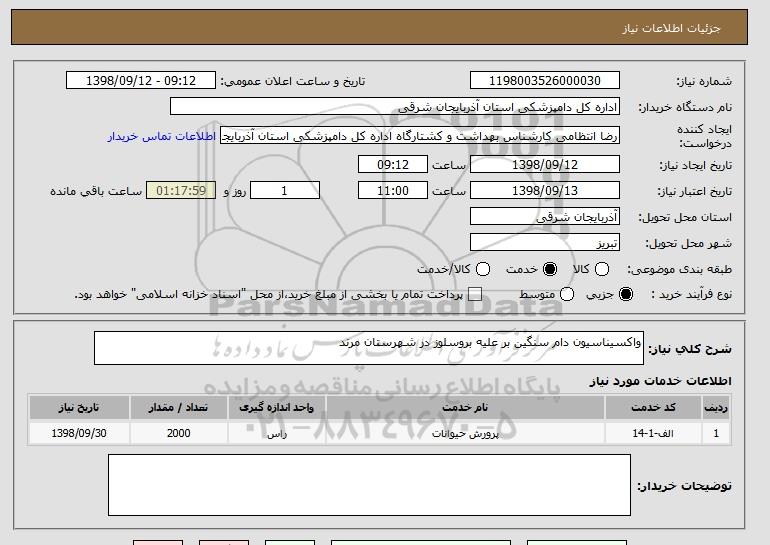Click the remaining time counter 01:17:59

click(181, 191)
